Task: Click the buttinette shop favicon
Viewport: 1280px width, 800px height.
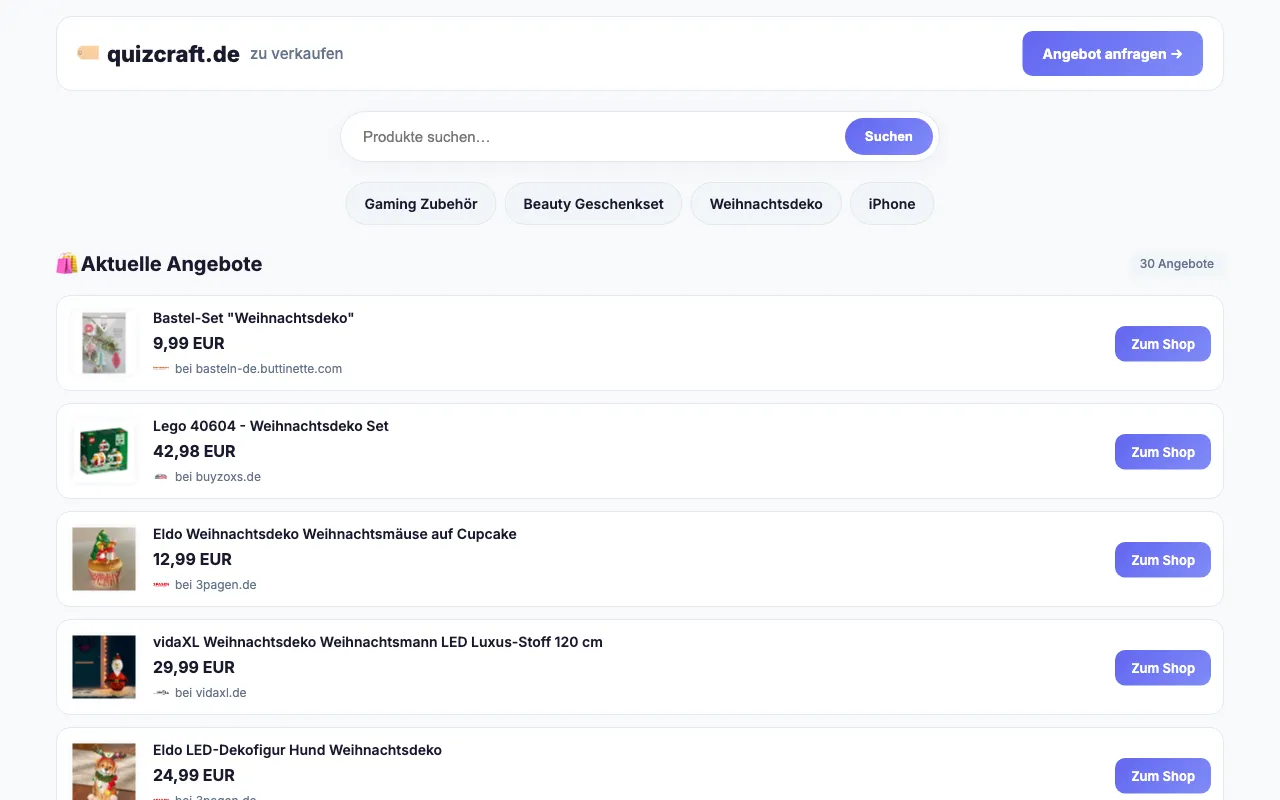Action: click(x=161, y=369)
